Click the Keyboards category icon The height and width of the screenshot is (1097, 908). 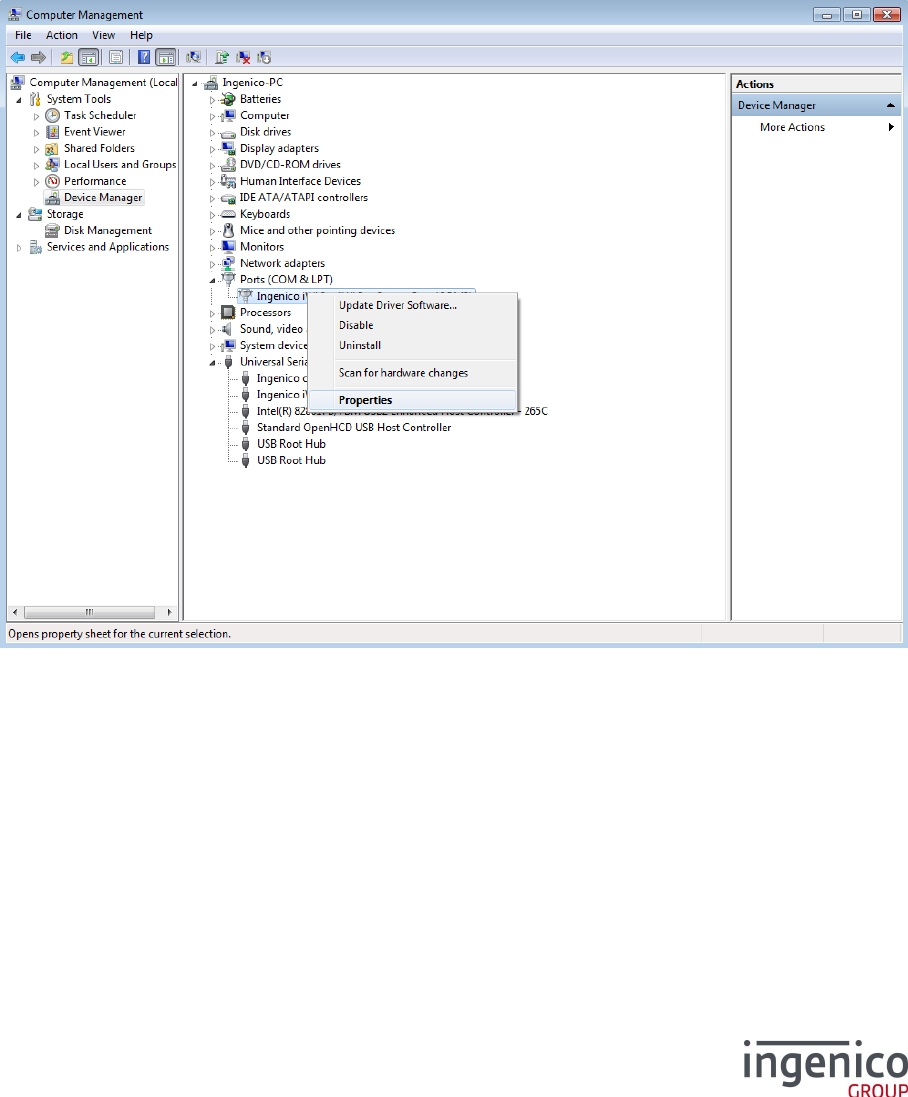228,214
